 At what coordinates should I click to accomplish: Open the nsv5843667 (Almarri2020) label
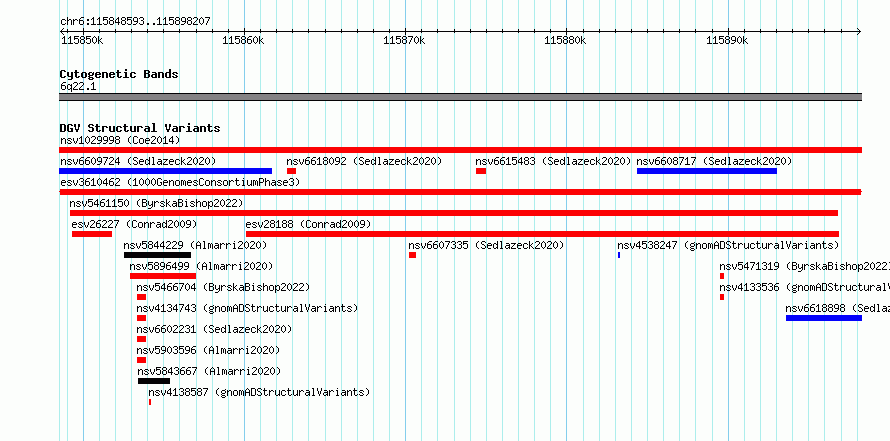tap(209, 371)
